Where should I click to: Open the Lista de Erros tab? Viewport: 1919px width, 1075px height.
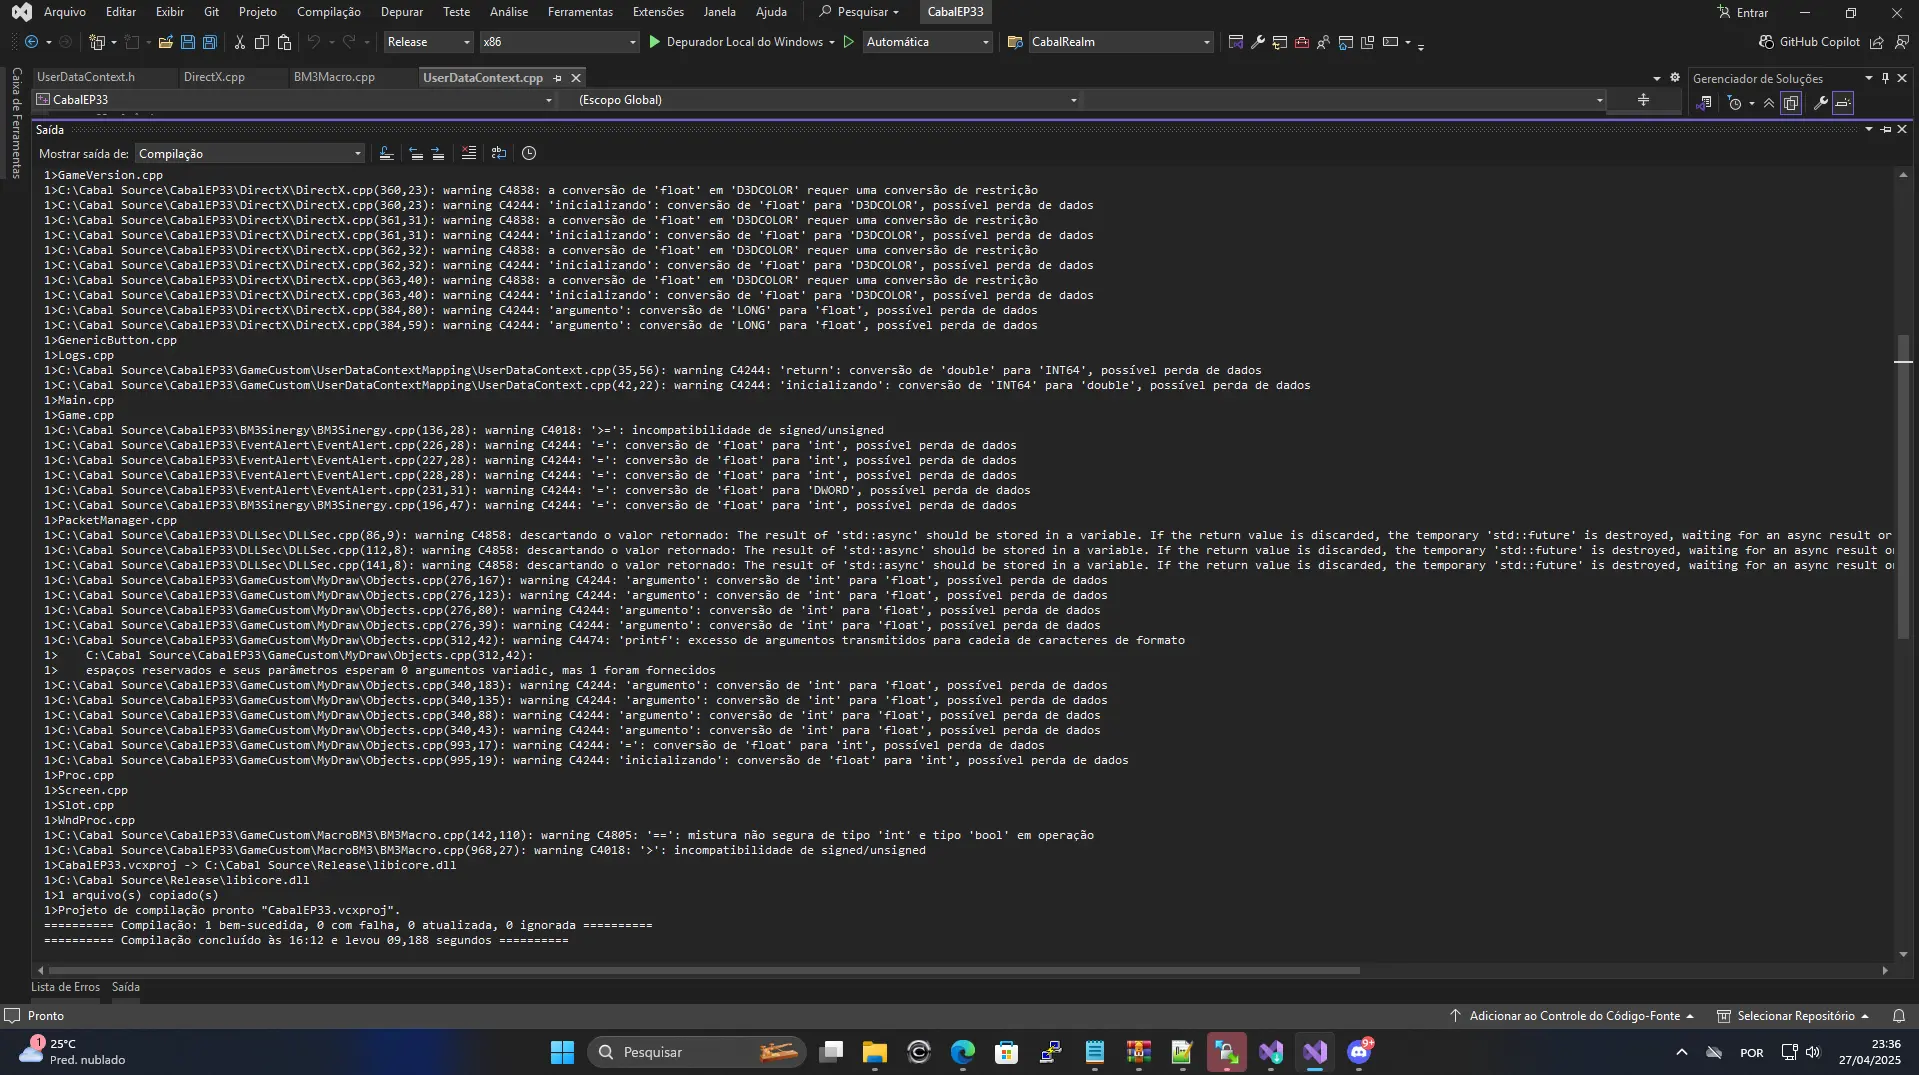coord(65,987)
